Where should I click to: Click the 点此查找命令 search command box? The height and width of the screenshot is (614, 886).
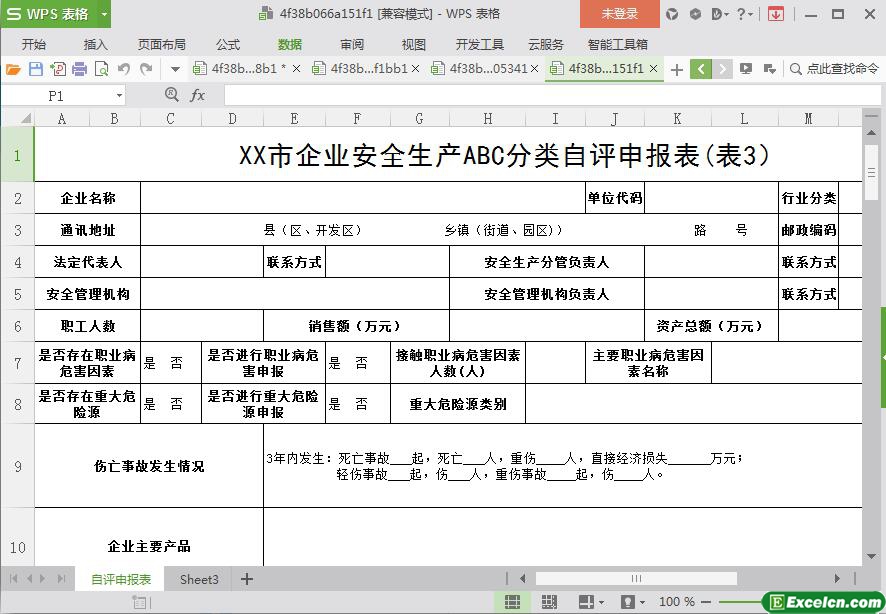(x=834, y=69)
